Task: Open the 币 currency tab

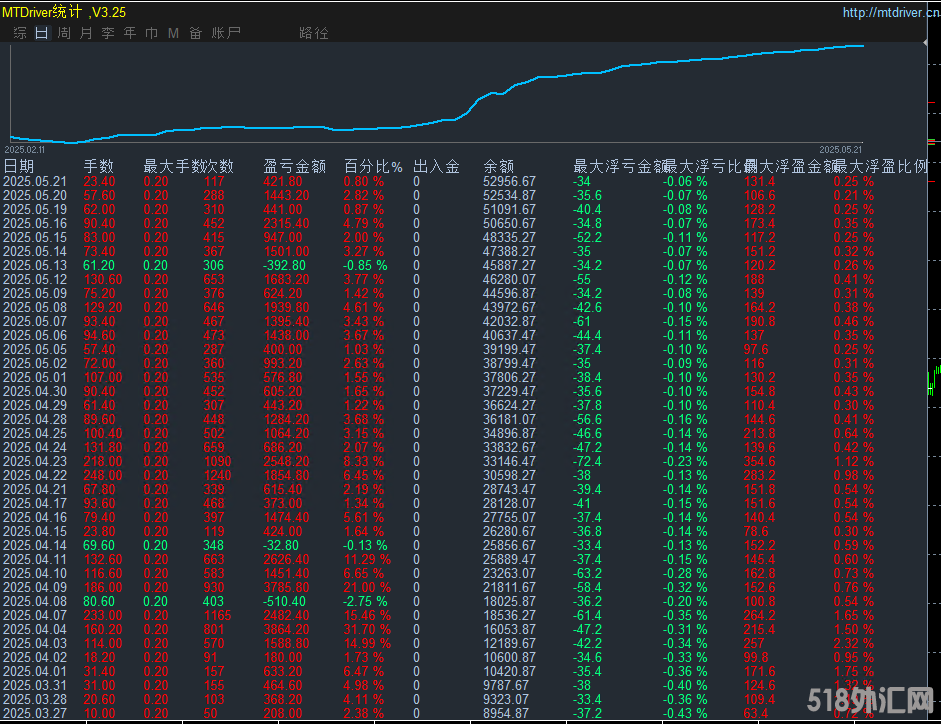Action: click(152, 33)
